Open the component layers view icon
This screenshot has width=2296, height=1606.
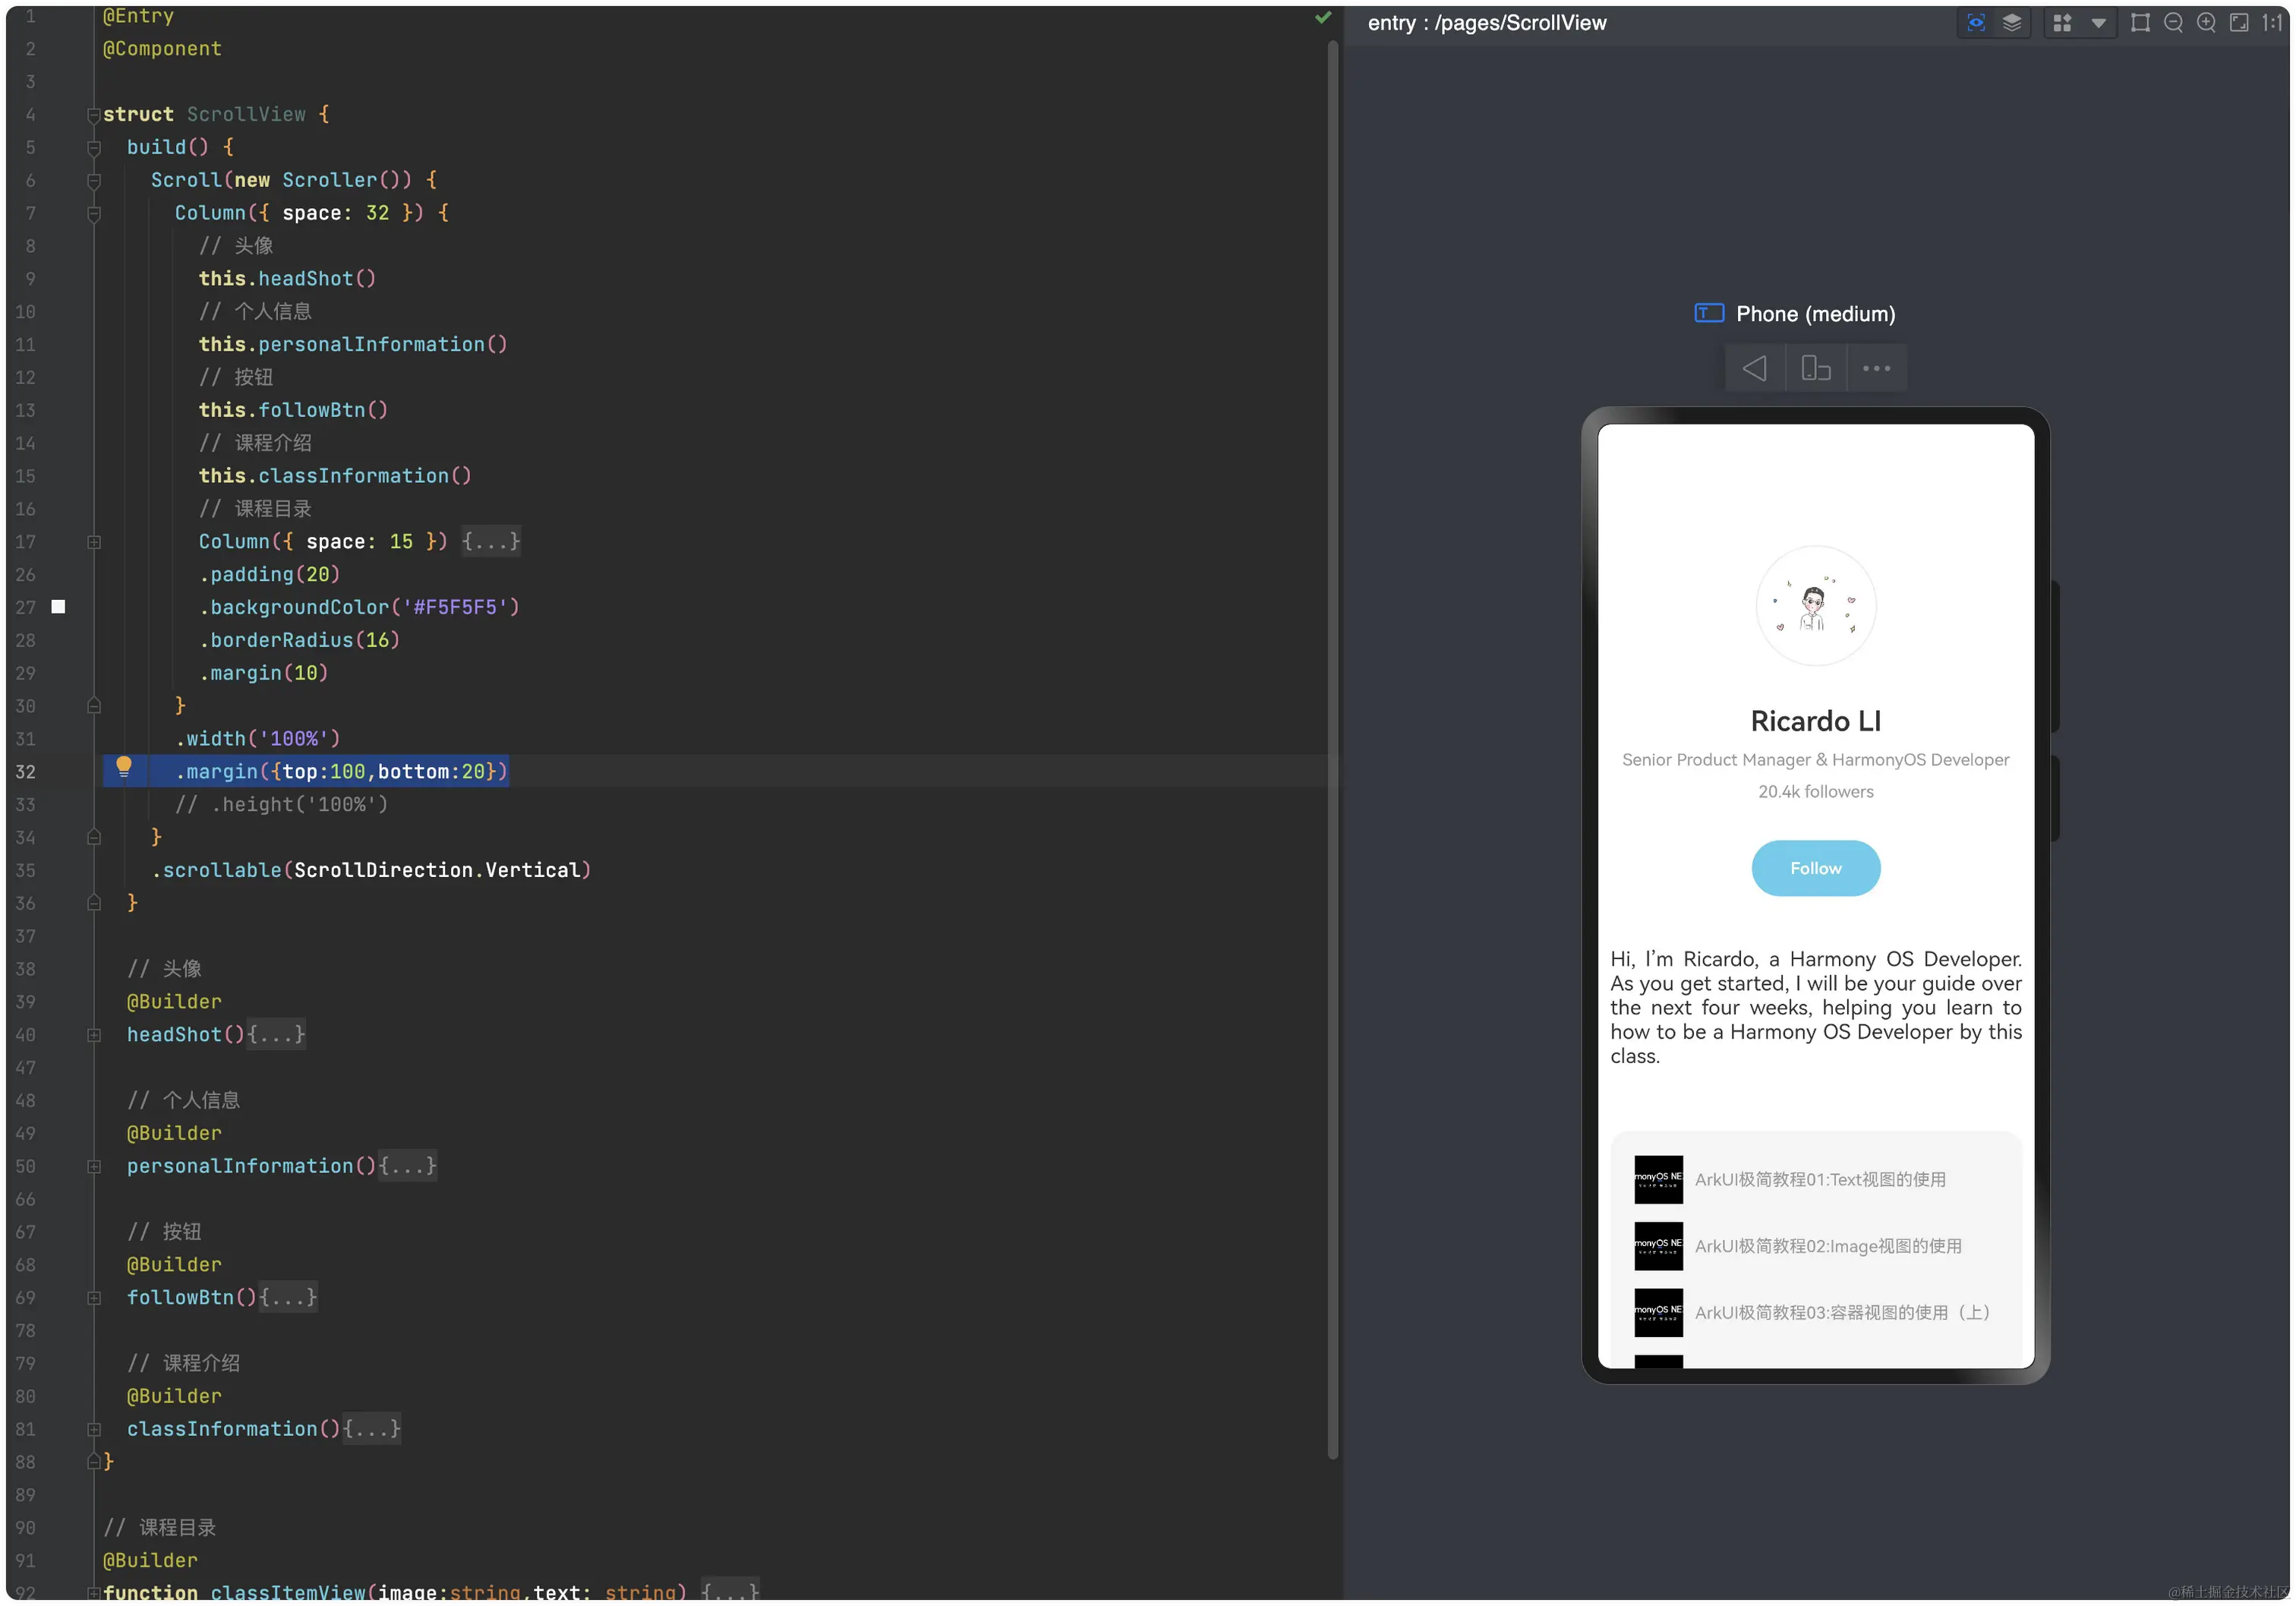[x=2012, y=23]
